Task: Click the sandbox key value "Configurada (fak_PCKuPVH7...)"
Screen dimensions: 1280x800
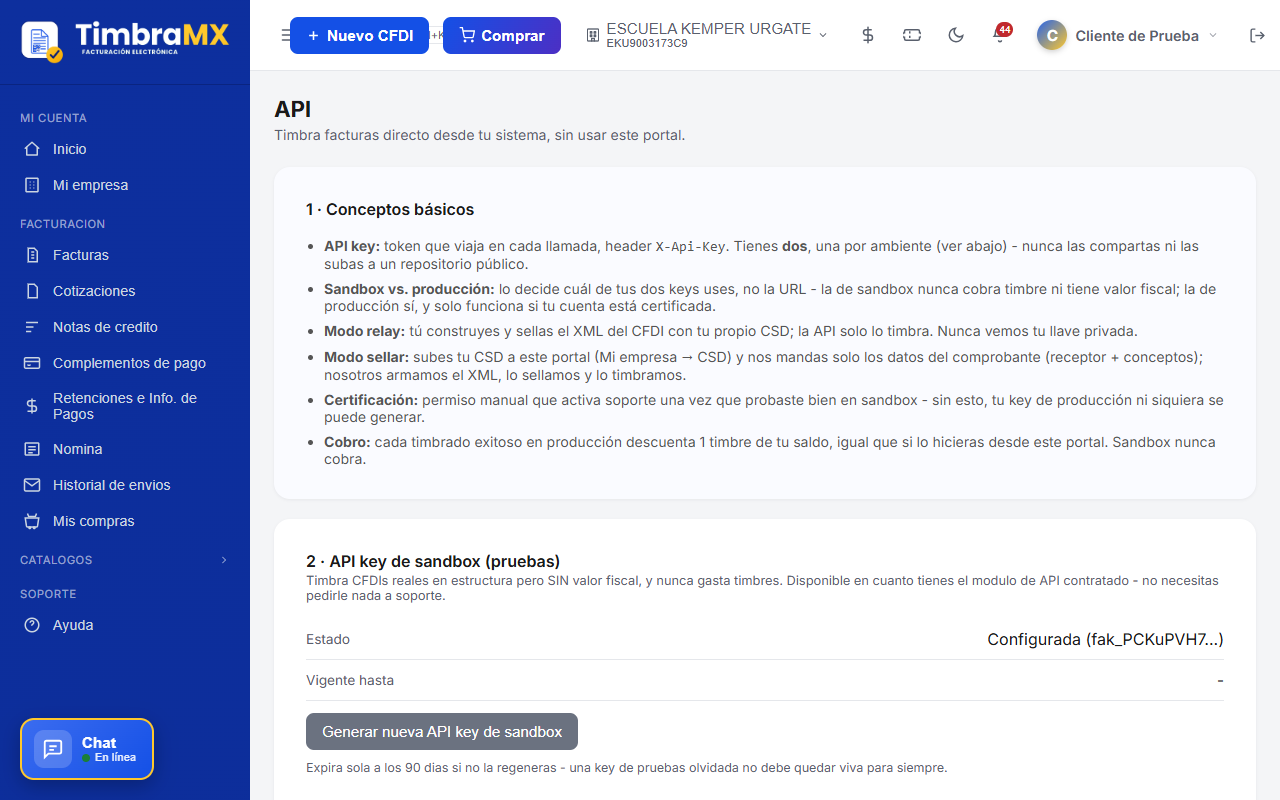Action: 1105,639
